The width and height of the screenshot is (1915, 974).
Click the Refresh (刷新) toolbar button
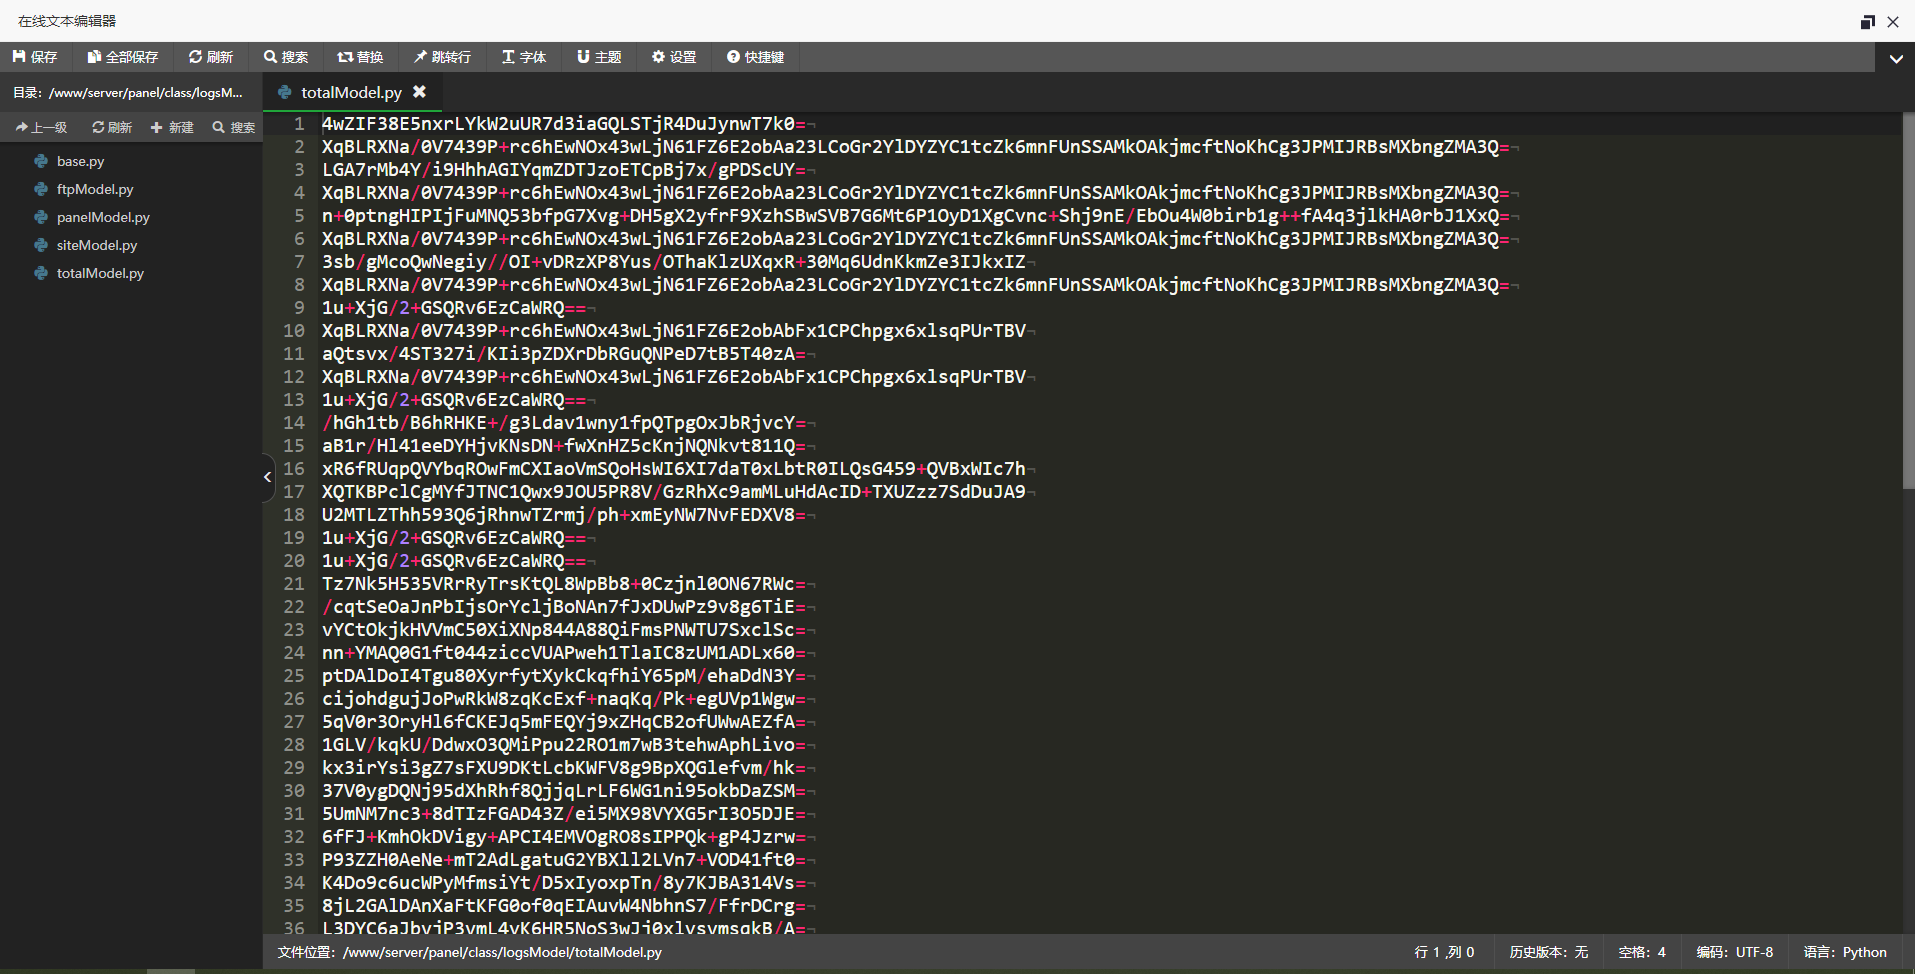210,57
